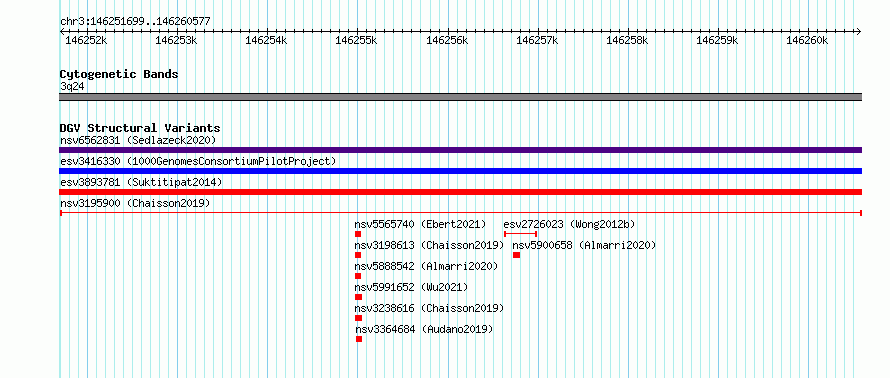The image size is (890, 378).
Task: Click red marker under nsv3364684
Action: click(359, 339)
